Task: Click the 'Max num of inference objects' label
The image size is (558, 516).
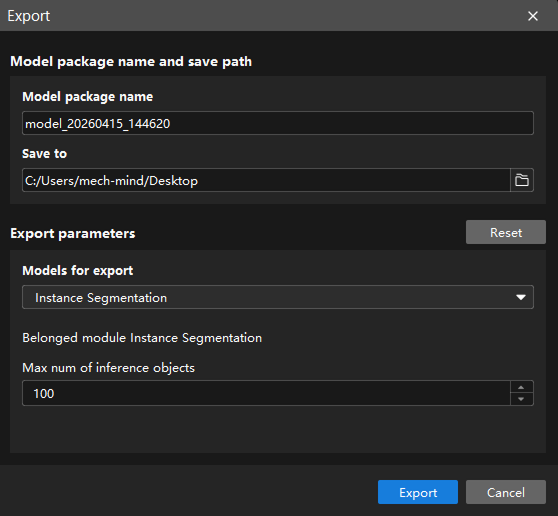Action: click(x=109, y=368)
